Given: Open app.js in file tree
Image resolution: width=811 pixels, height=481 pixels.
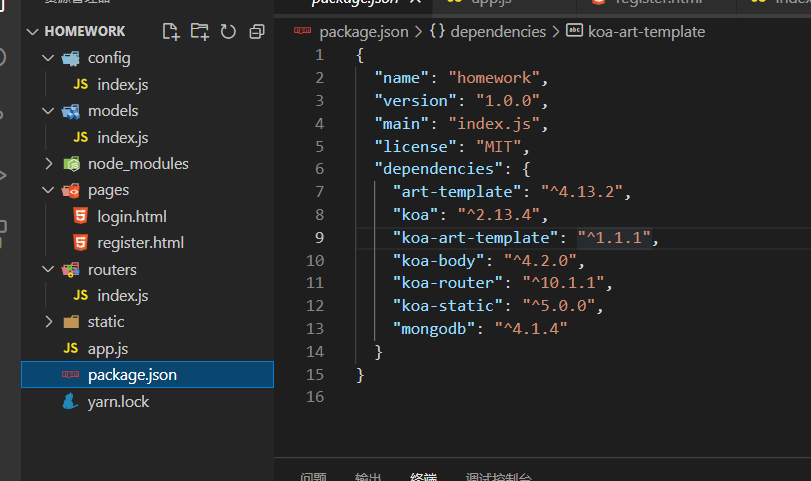Looking at the screenshot, I should coord(108,349).
